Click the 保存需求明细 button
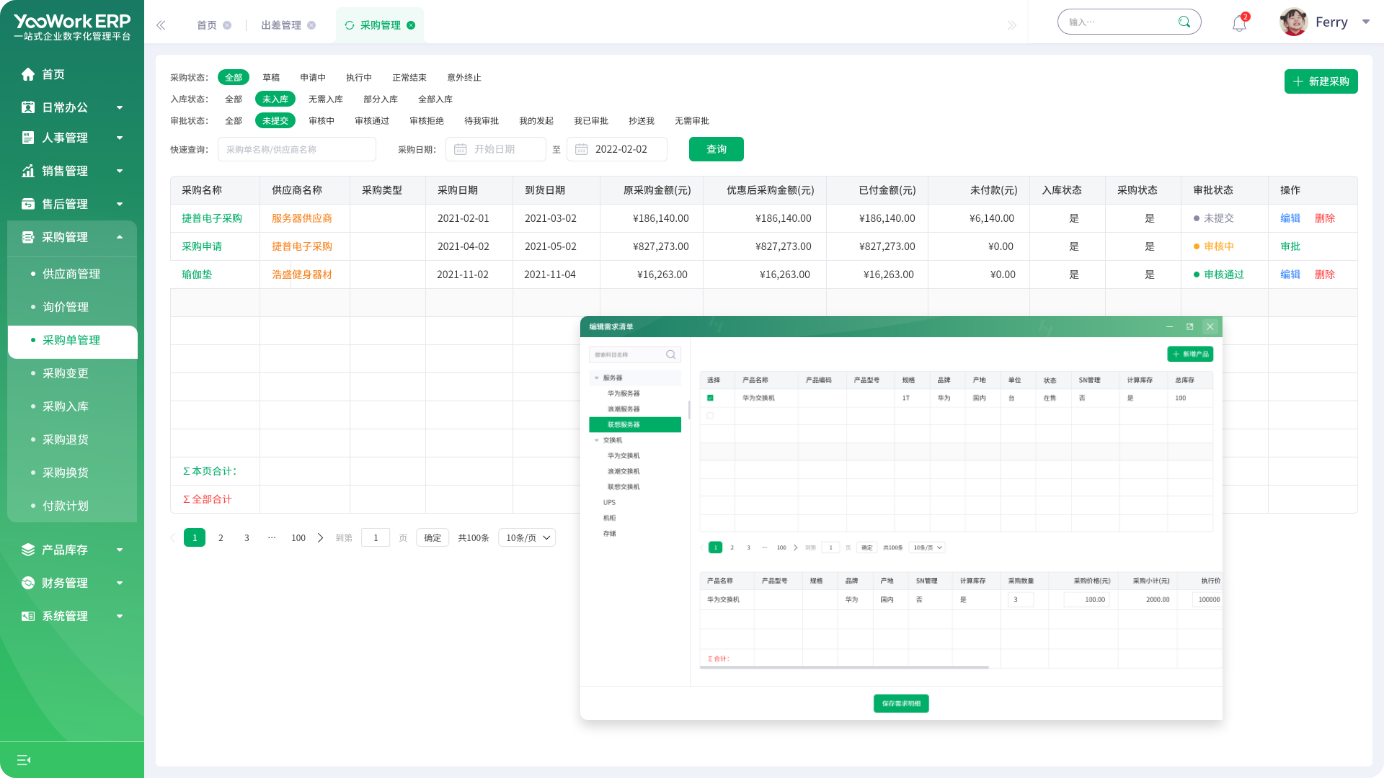 pyautogui.click(x=901, y=703)
